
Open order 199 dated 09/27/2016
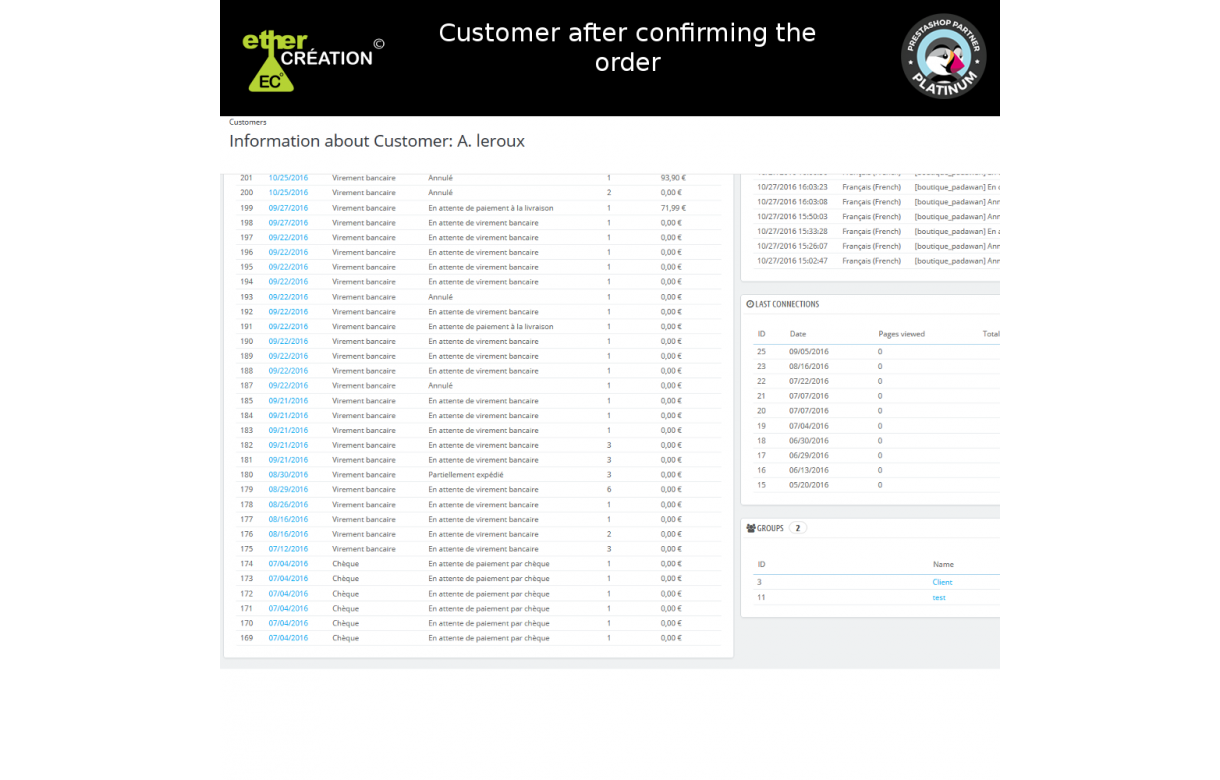tap(288, 208)
